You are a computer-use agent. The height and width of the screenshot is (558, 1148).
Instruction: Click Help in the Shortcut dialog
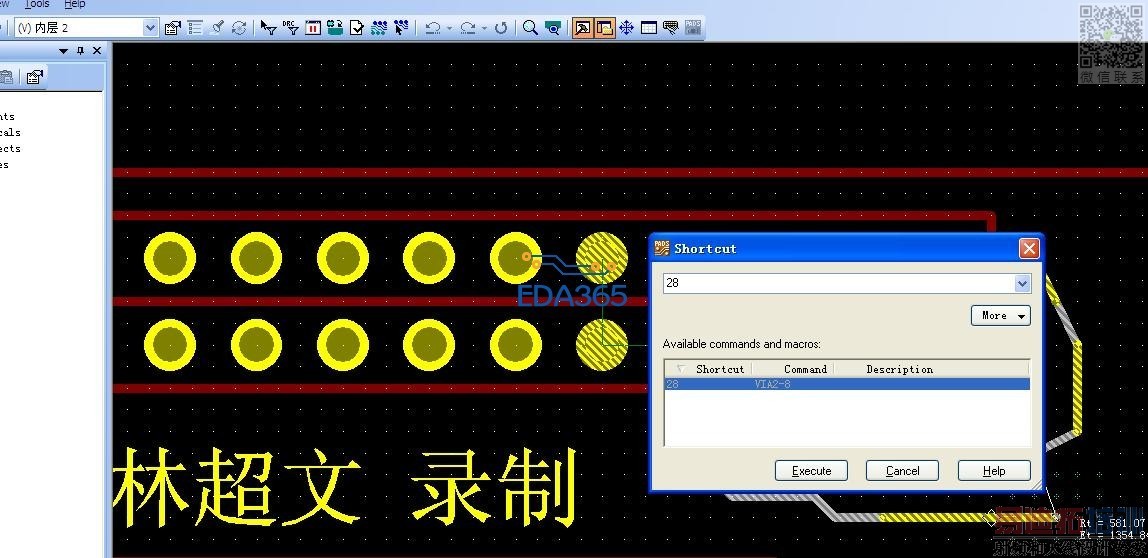994,471
